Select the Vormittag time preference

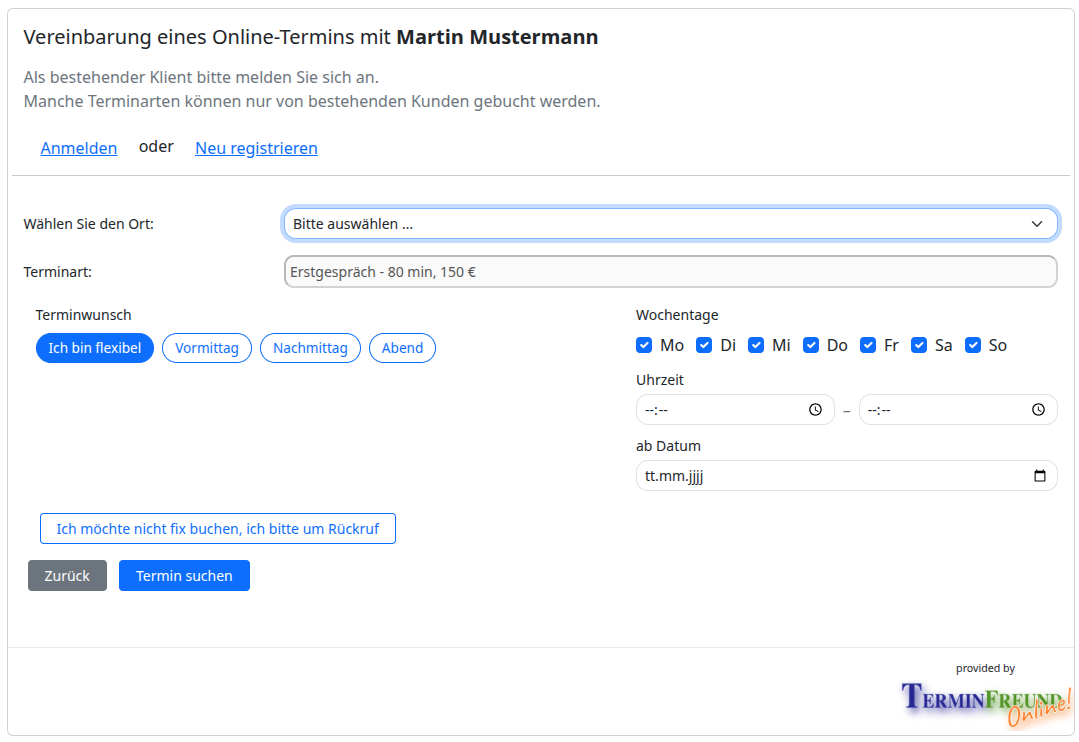(x=206, y=348)
